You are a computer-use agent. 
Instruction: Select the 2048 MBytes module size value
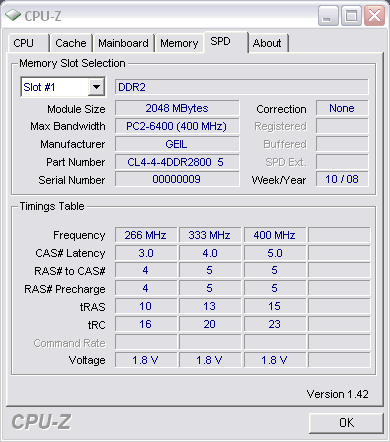coord(177,108)
